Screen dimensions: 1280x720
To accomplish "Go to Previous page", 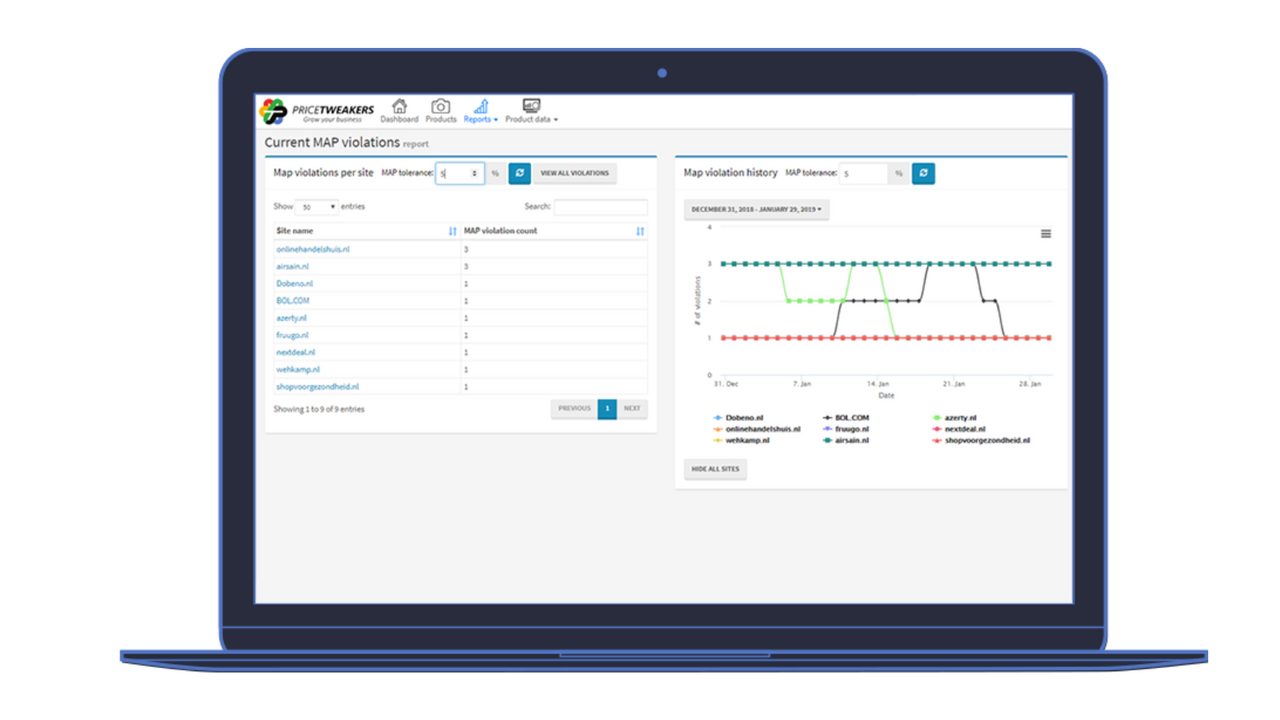I will (574, 408).
